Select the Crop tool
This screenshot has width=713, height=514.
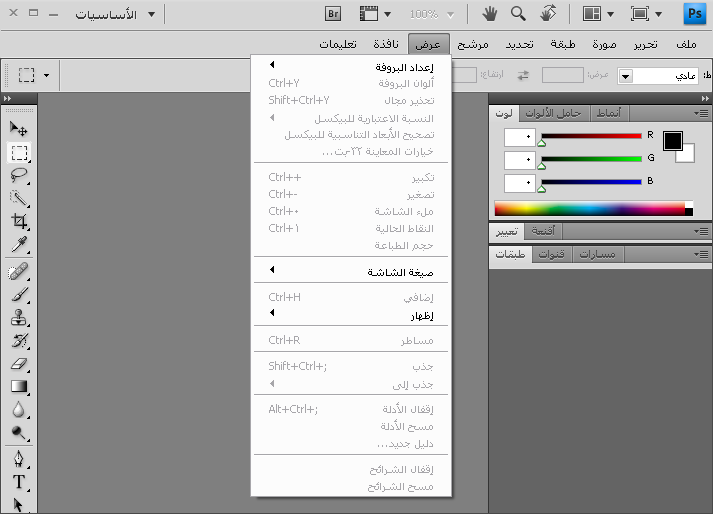pyautogui.click(x=19, y=222)
